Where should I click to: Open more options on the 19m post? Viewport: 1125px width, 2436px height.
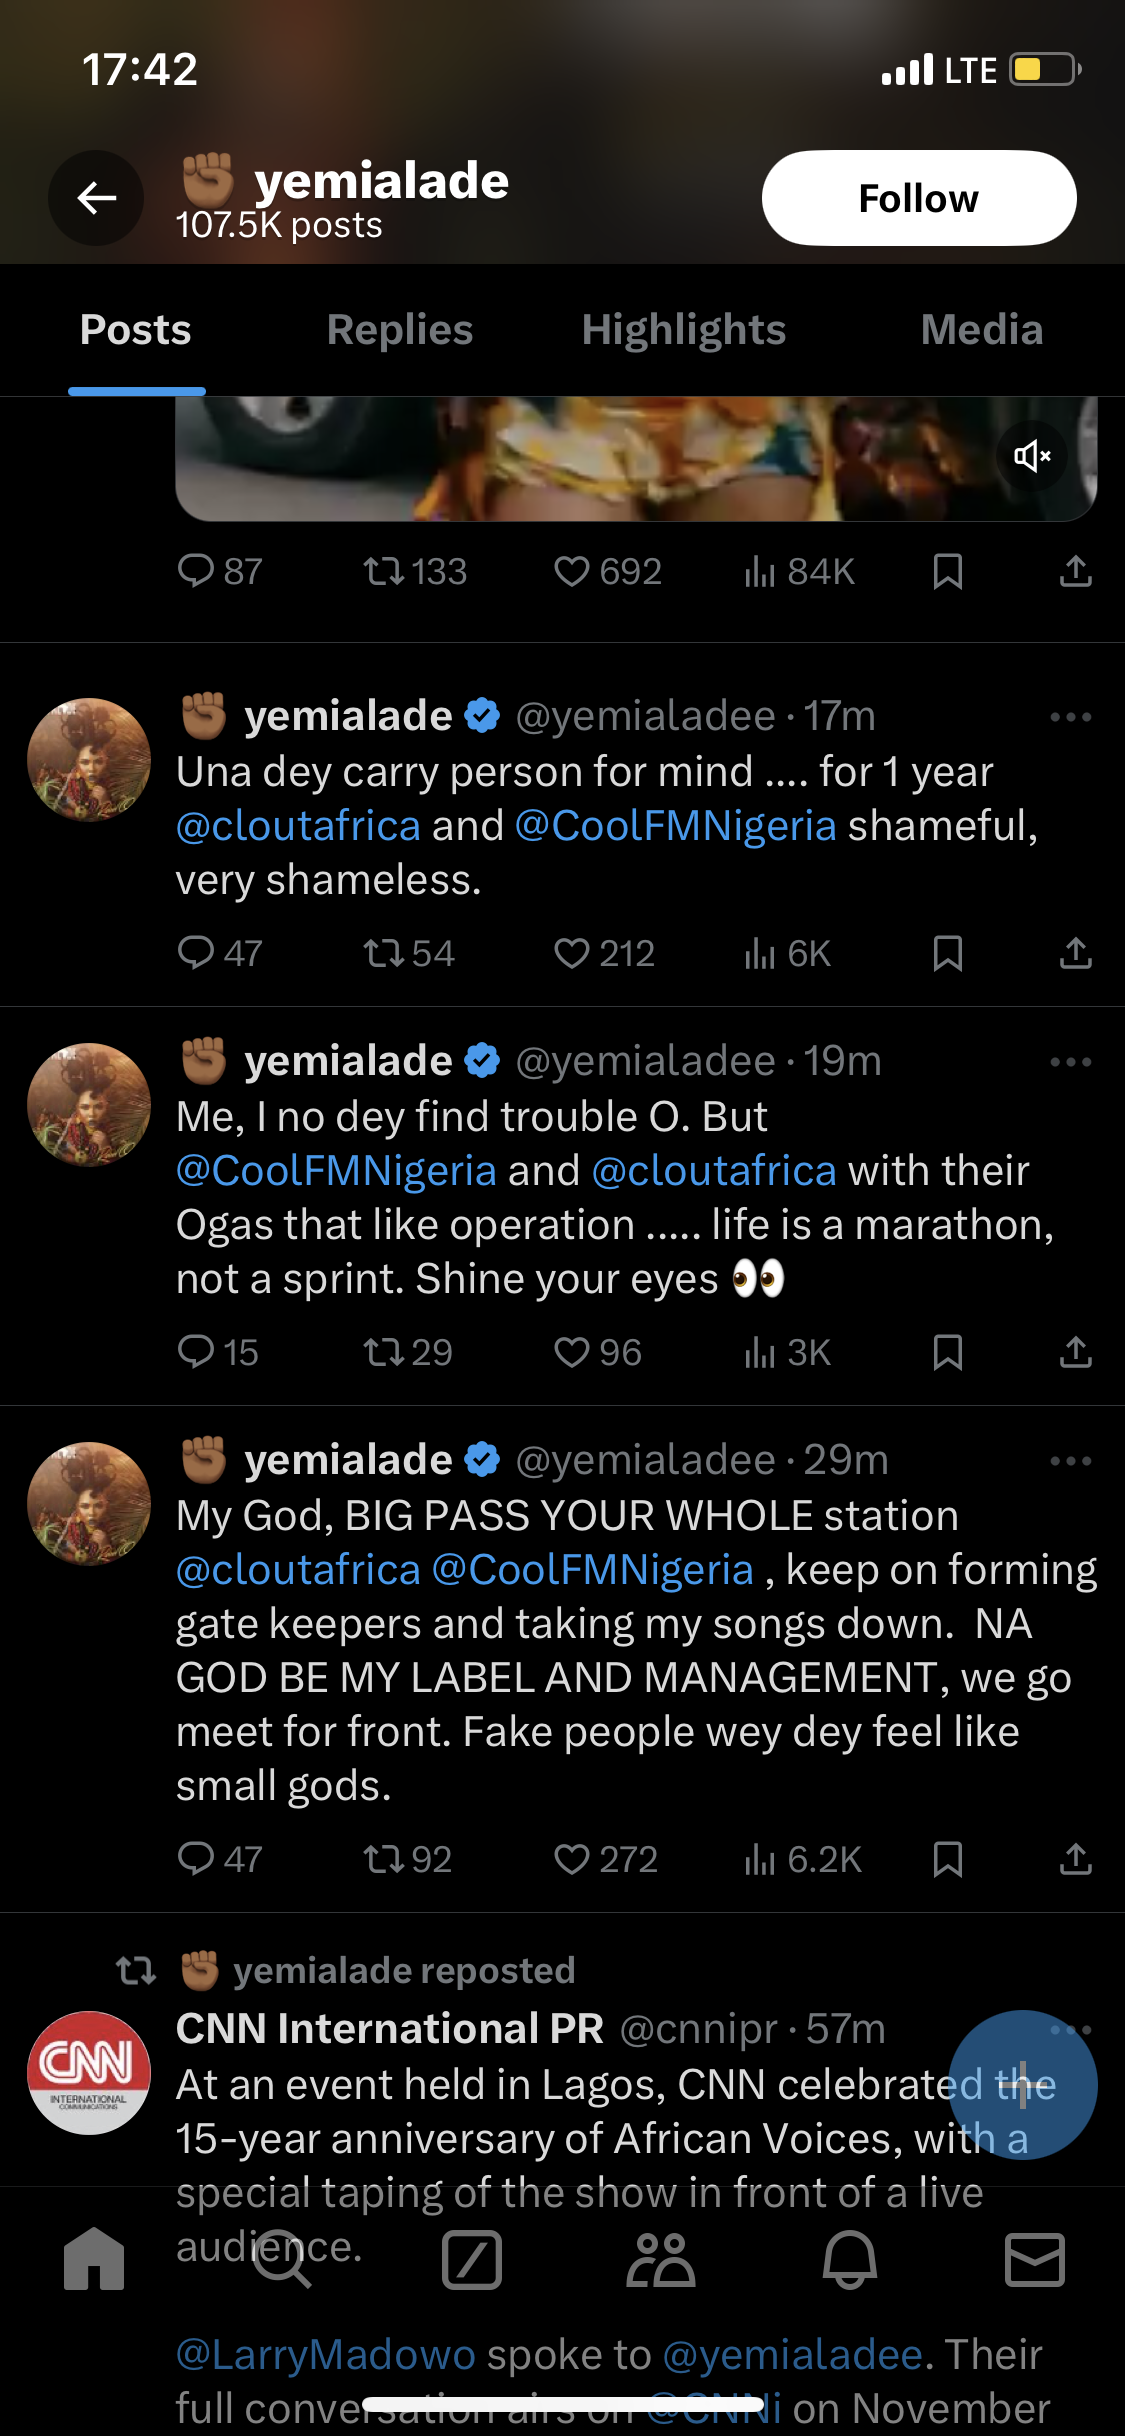tap(1070, 1062)
